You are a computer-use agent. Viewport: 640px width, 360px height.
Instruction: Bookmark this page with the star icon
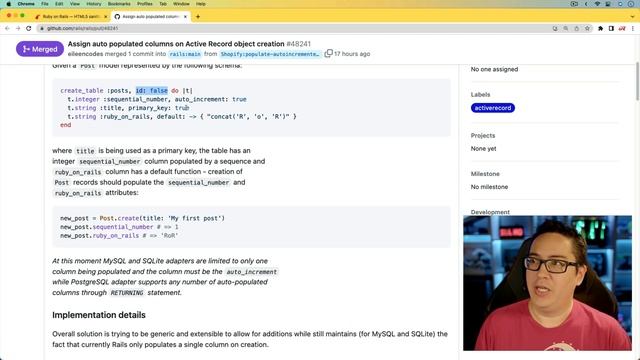click(x=587, y=28)
